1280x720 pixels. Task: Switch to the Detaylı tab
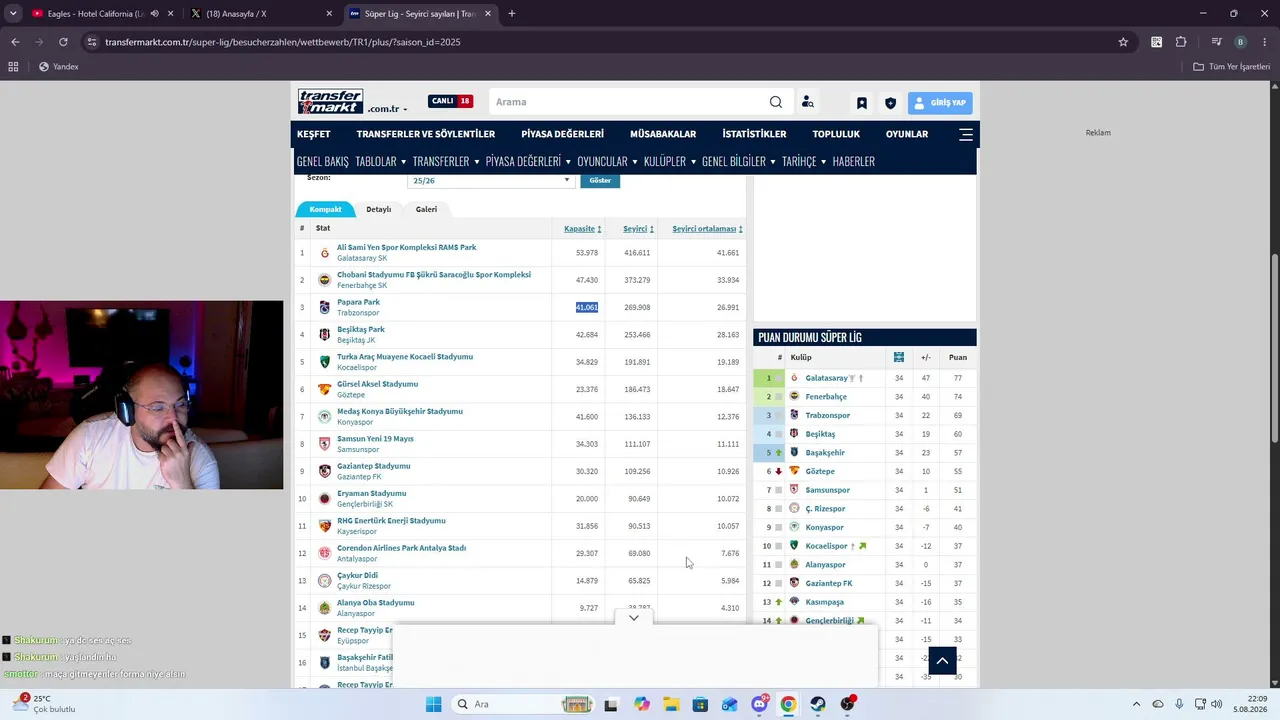pos(378,209)
